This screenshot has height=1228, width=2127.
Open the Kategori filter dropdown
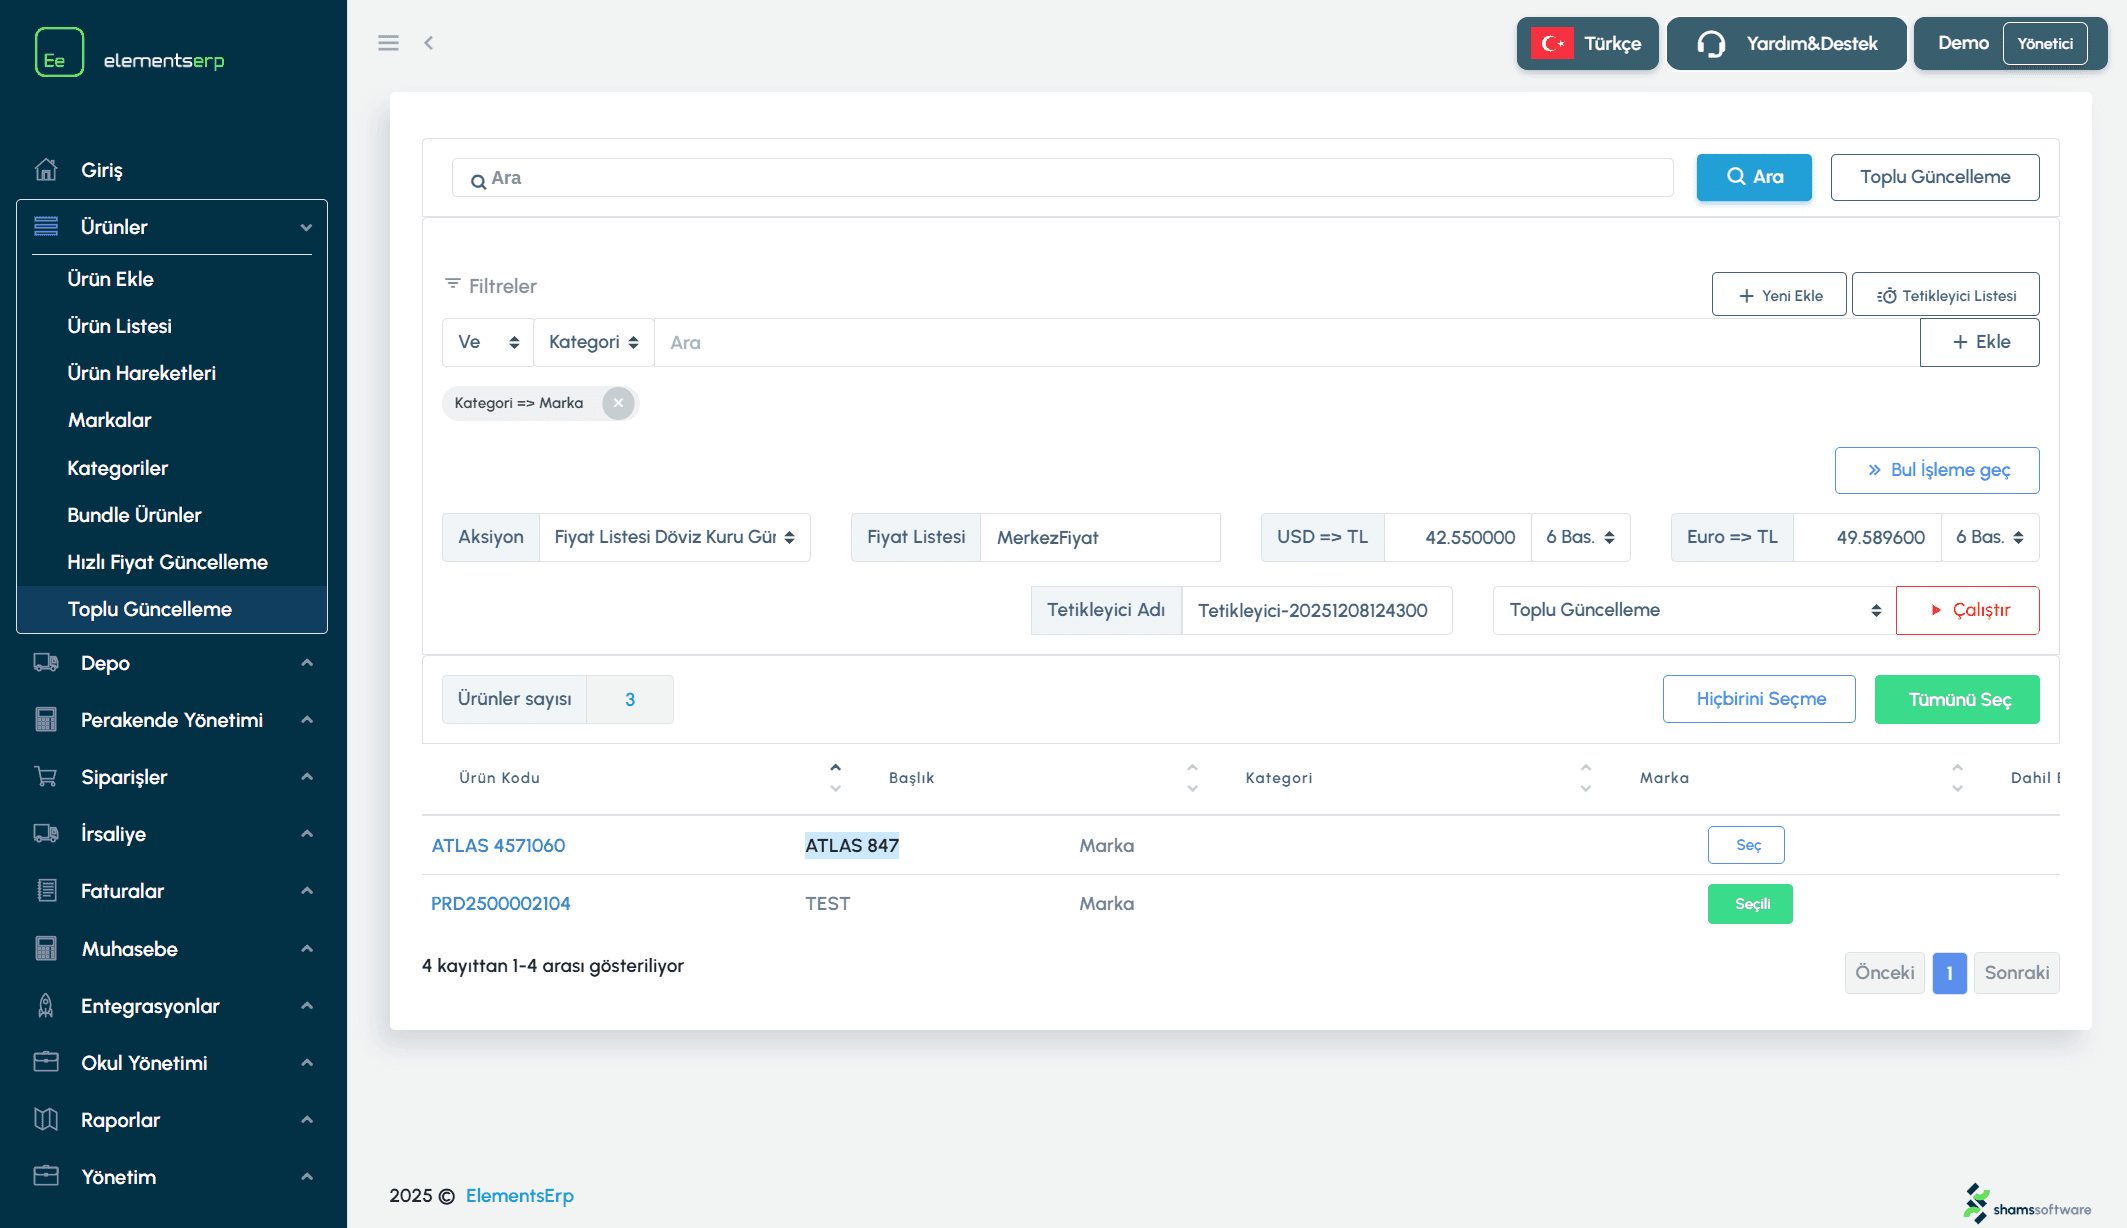[593, 342]
